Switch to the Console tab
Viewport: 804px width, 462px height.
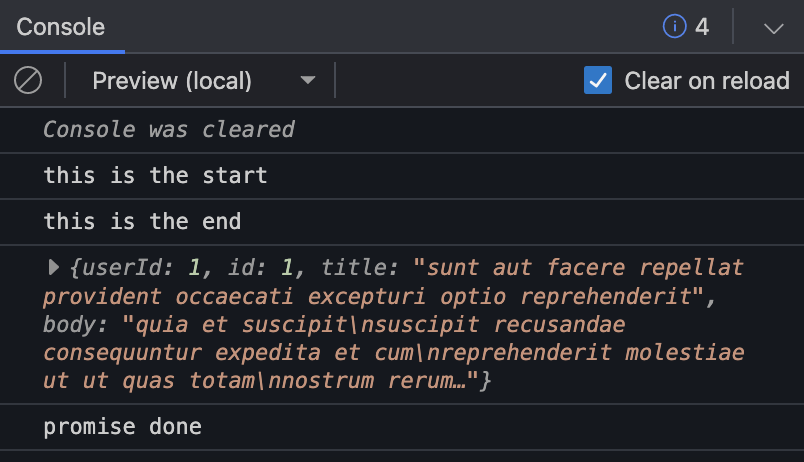pyautogui.click(x=61, y=27)
